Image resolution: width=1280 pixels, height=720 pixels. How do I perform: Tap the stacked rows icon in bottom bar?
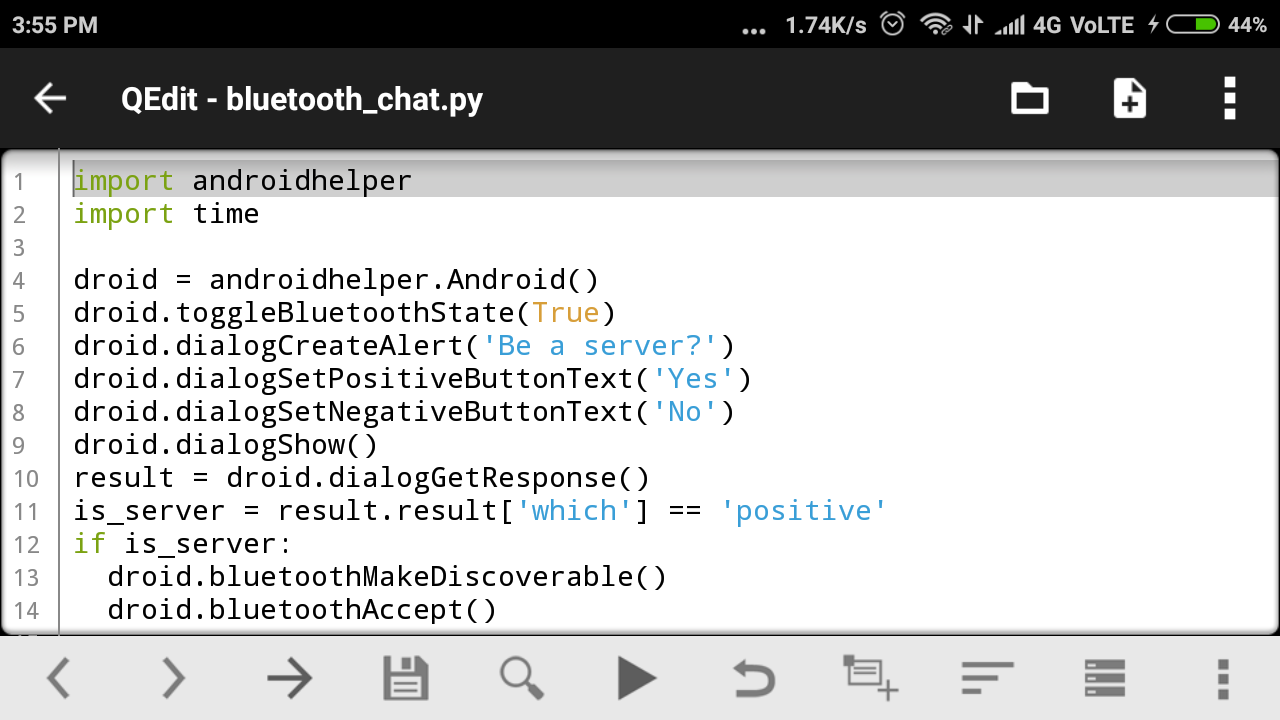click(x=1105, y=678)
